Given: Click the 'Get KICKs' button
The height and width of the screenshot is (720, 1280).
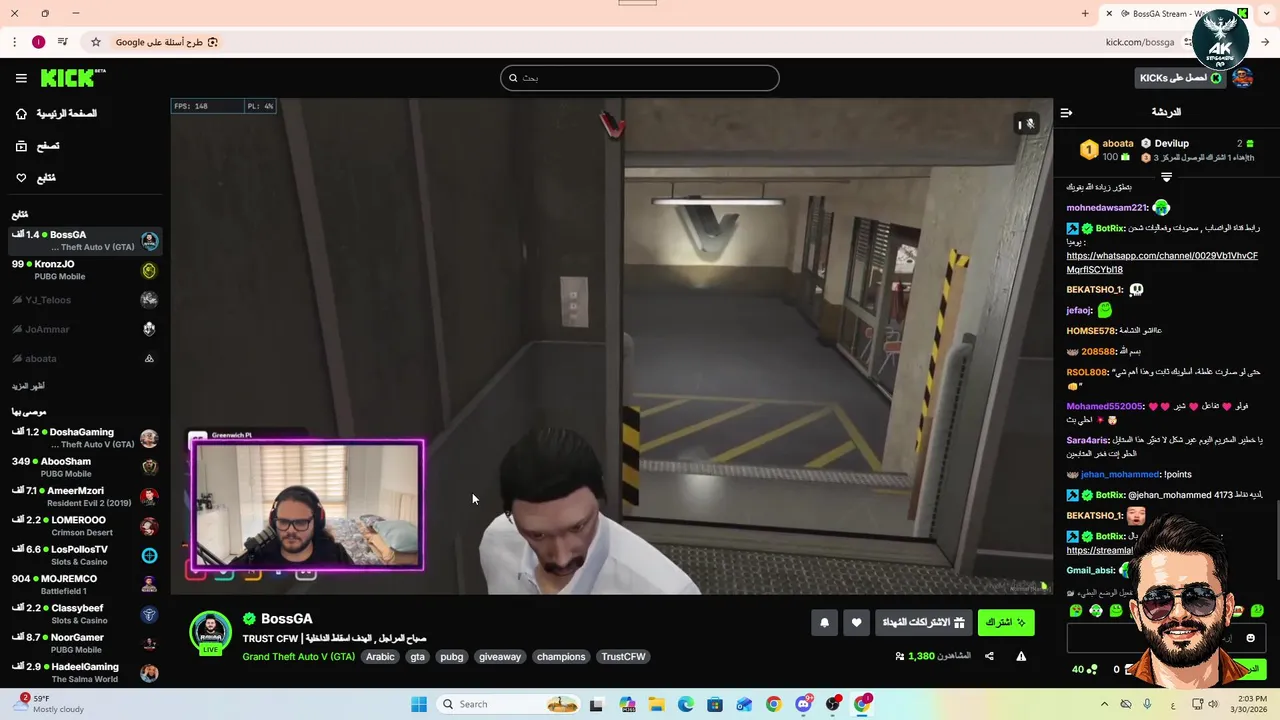Looking at the screenshot, I should coord(1181,78).
